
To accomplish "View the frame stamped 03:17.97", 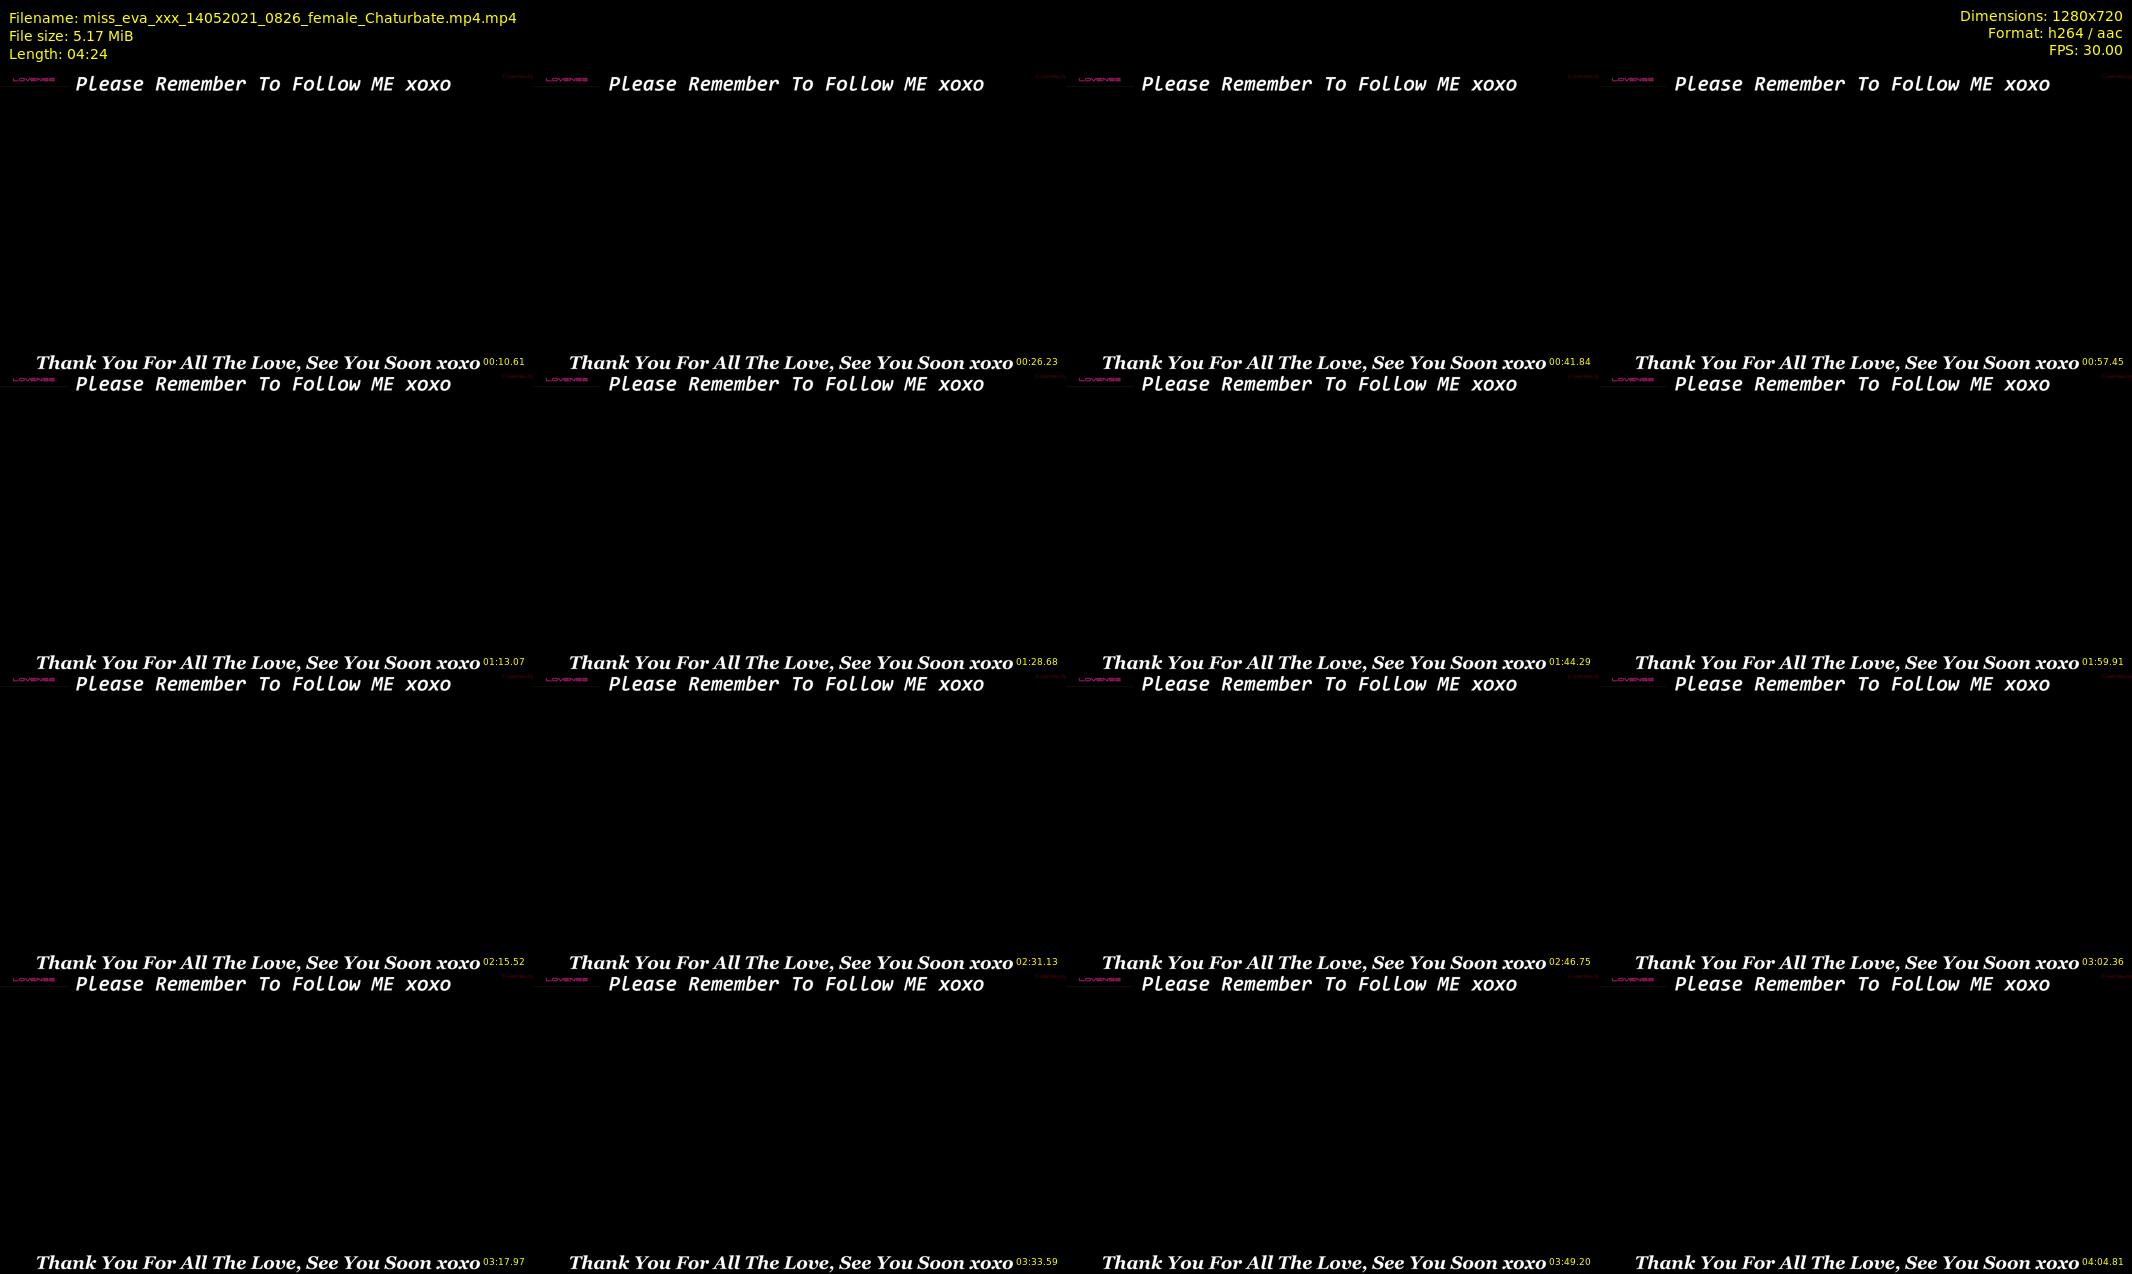I will point(266,1124).
